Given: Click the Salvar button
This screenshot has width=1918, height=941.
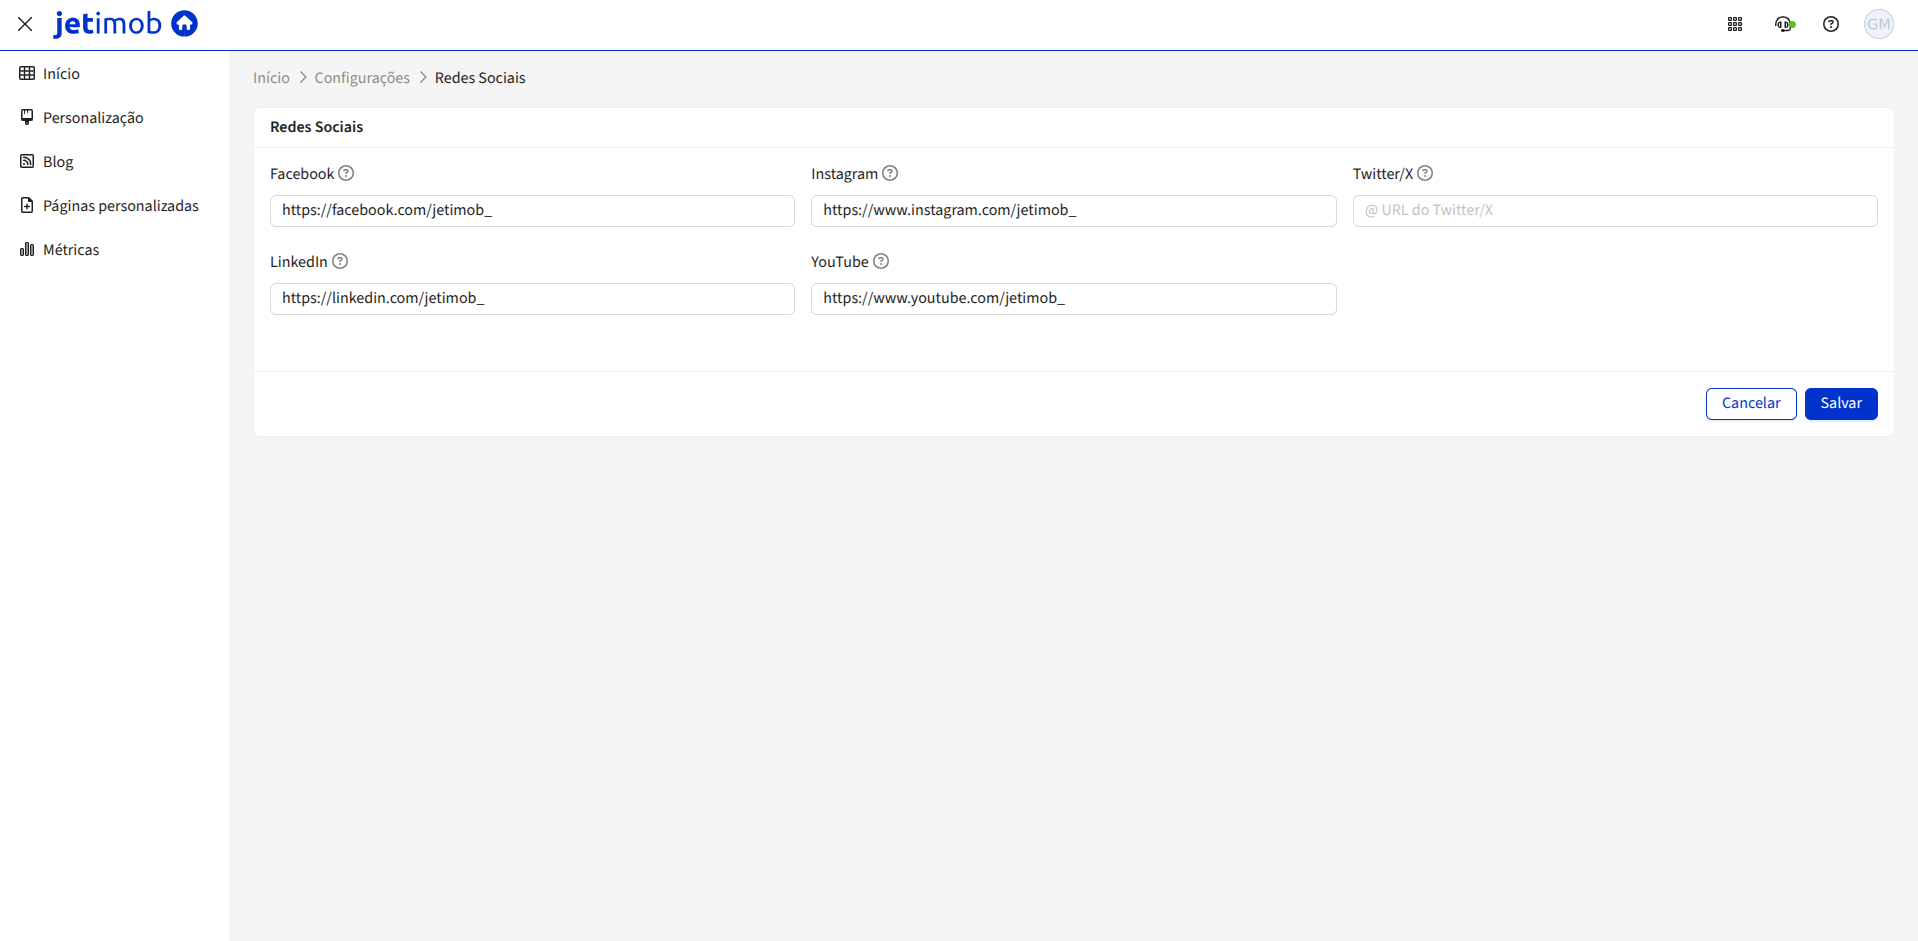Looking at the screenshot, I should point(1841,404).
